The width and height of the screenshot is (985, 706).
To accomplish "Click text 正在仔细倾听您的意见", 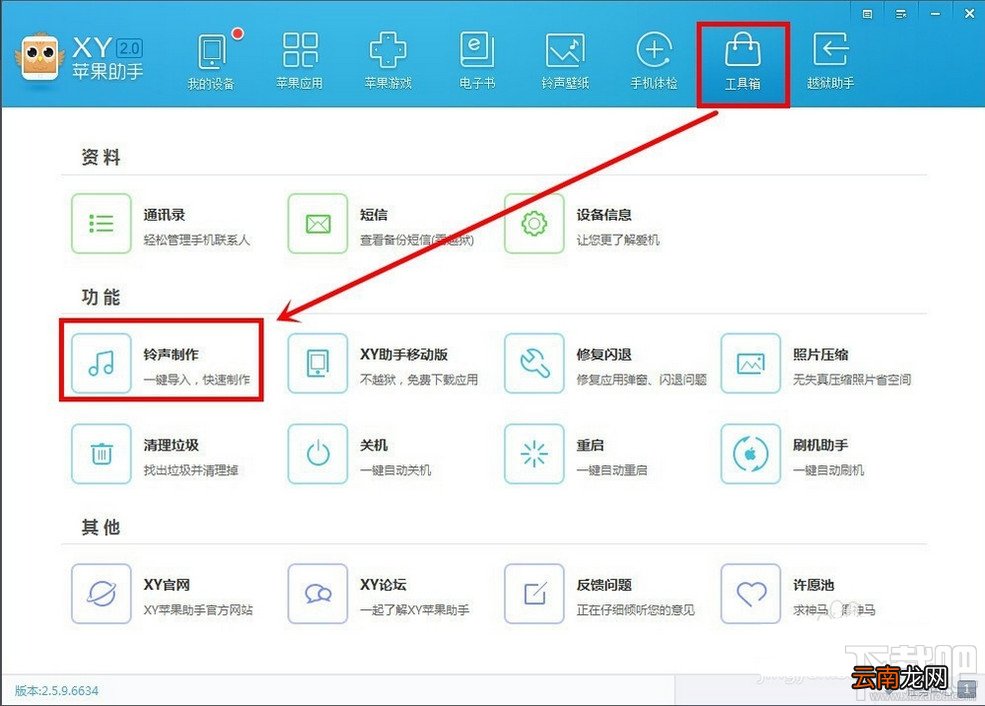I will click(636, 610).
